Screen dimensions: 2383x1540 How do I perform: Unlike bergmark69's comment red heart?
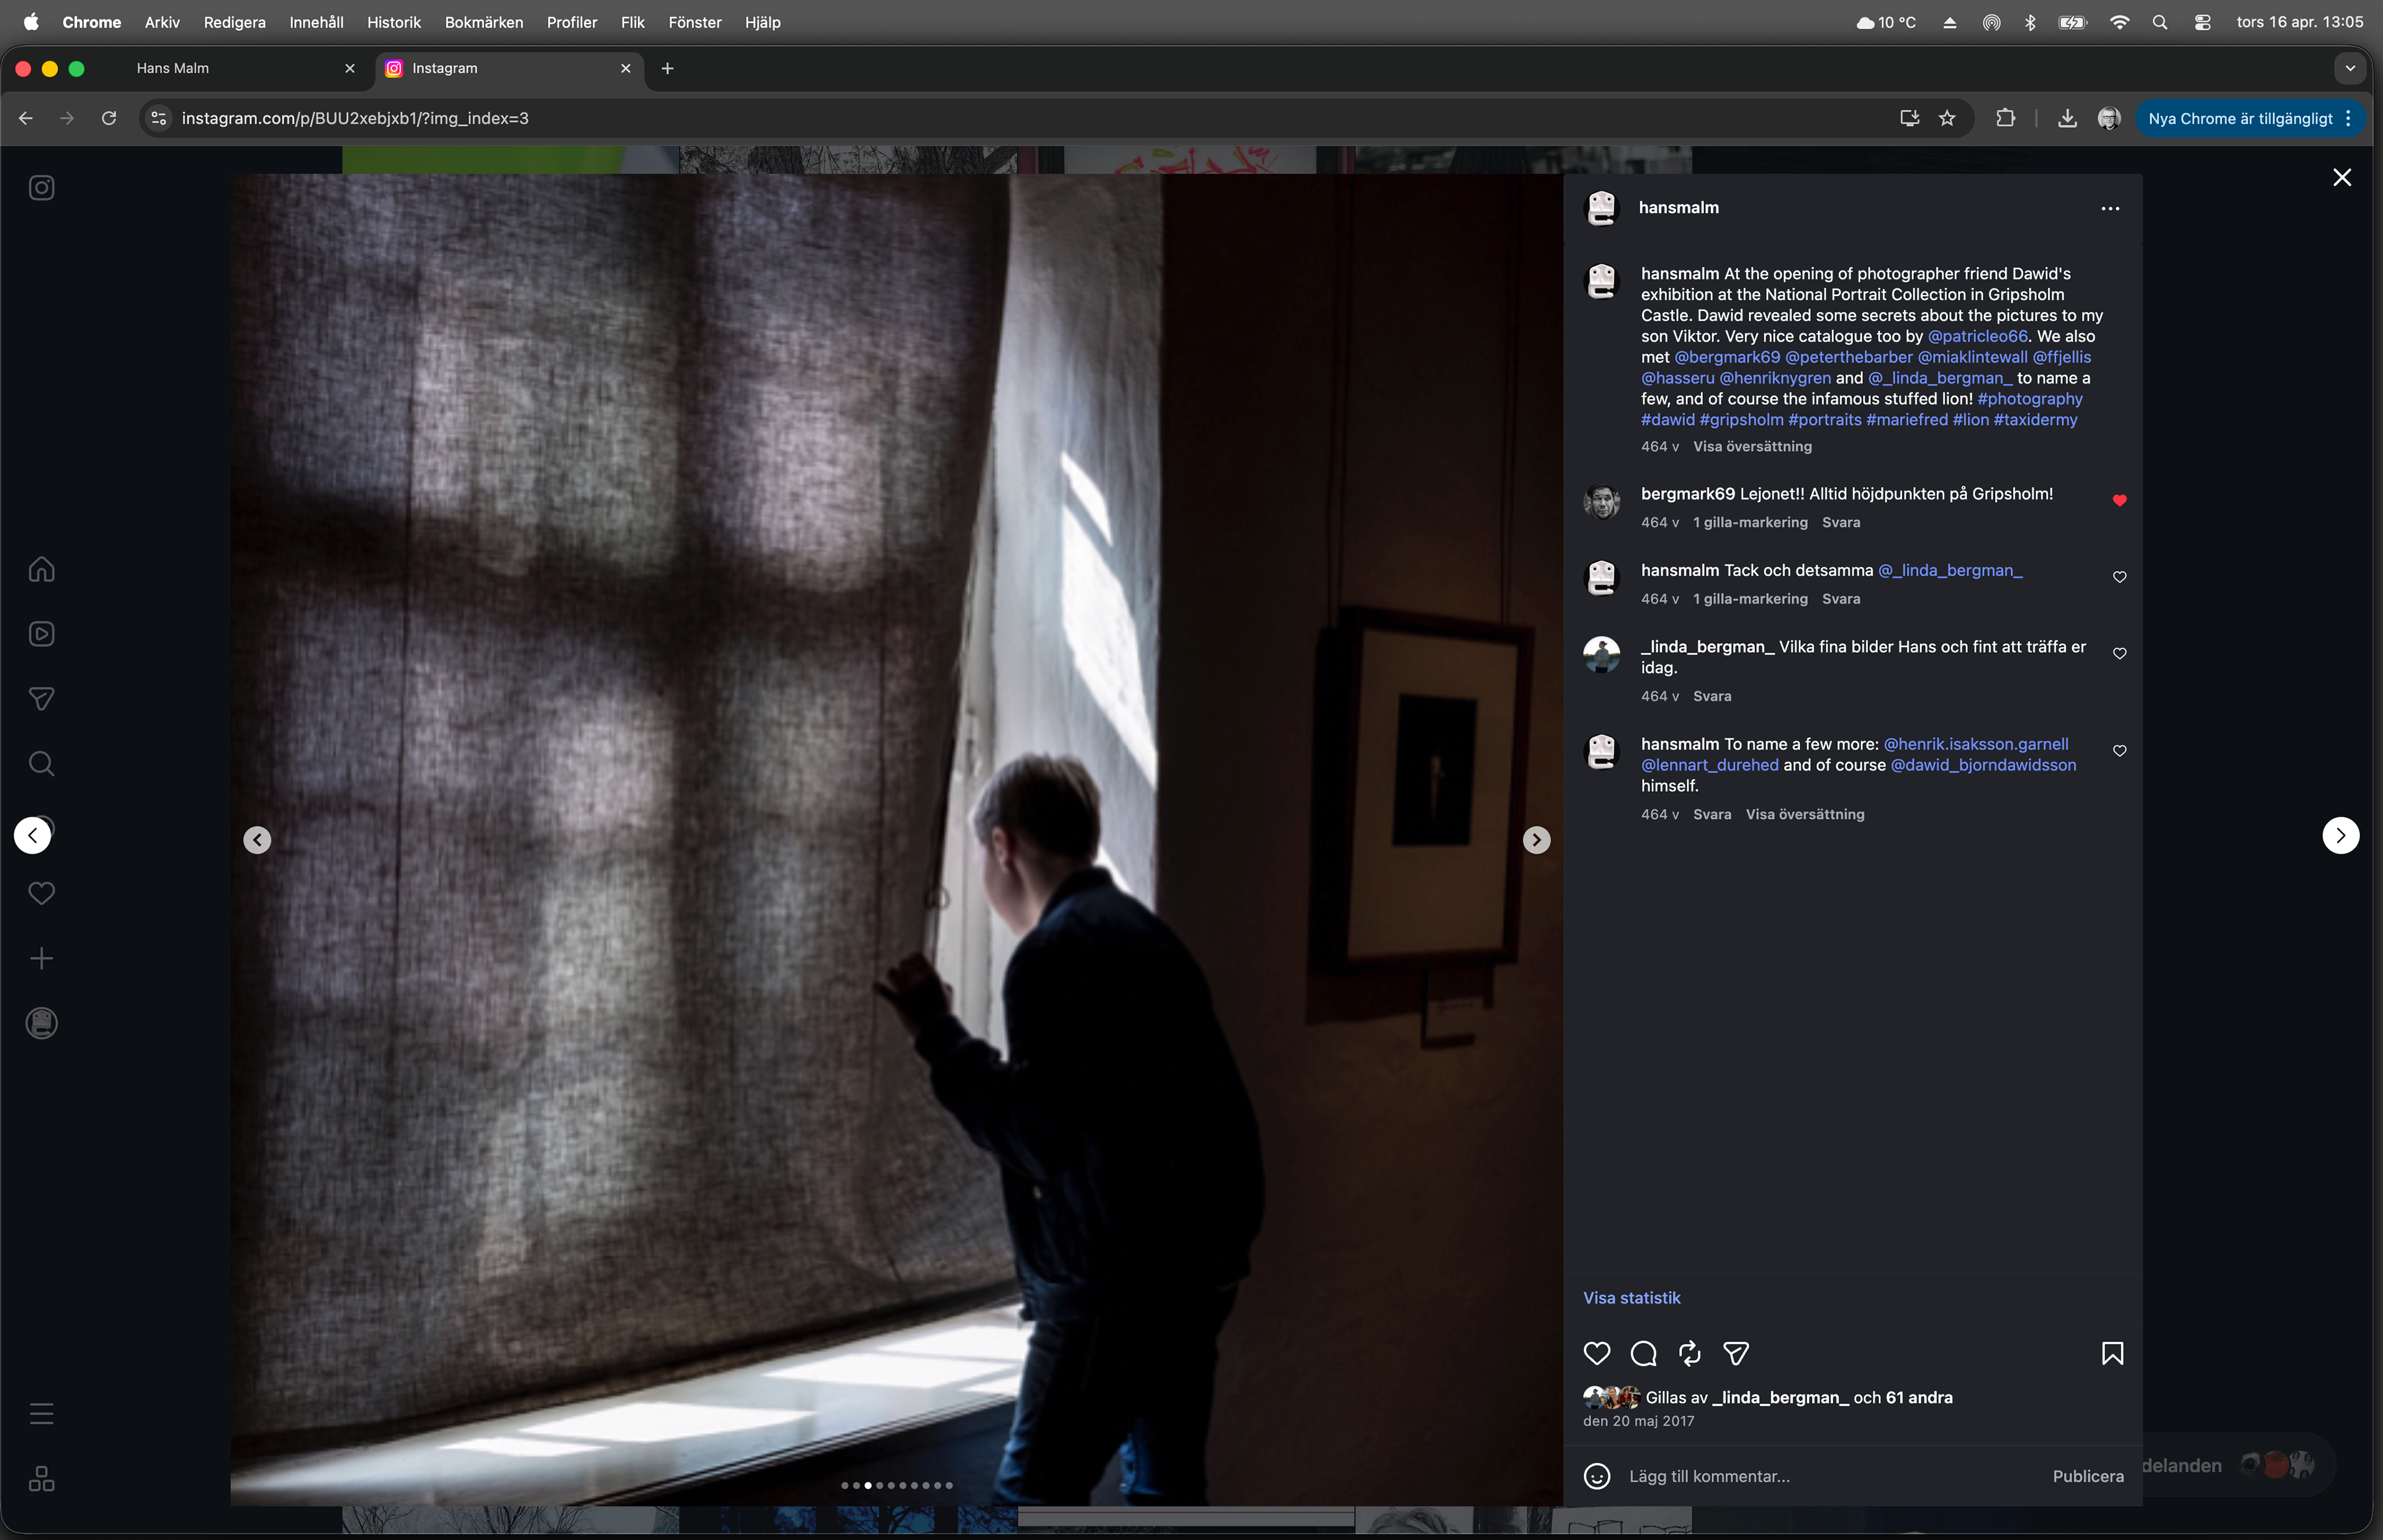[x=2119, y=501]
